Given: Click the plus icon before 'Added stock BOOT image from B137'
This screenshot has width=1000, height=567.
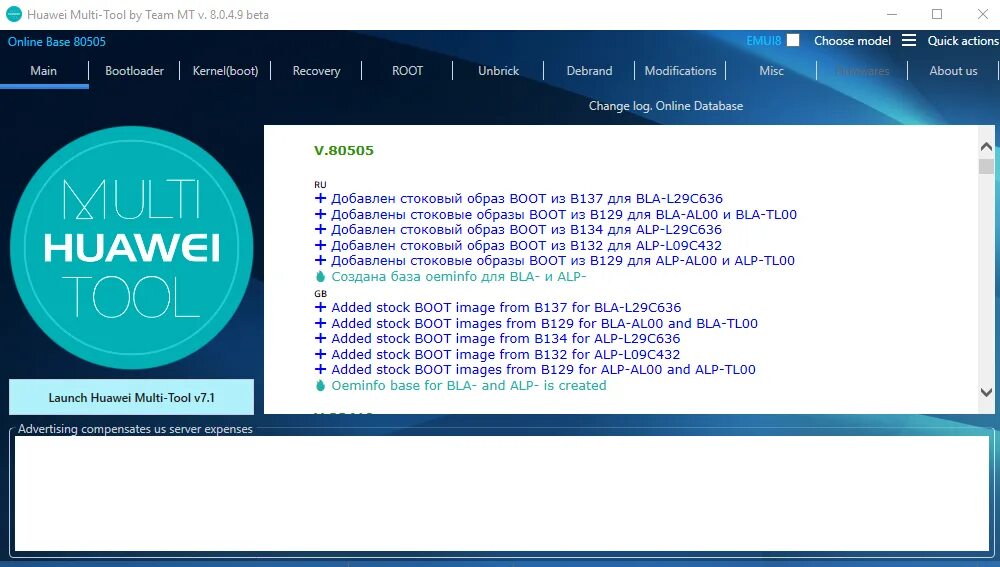Looking at the screenshot, I should (x=320, y=307).
